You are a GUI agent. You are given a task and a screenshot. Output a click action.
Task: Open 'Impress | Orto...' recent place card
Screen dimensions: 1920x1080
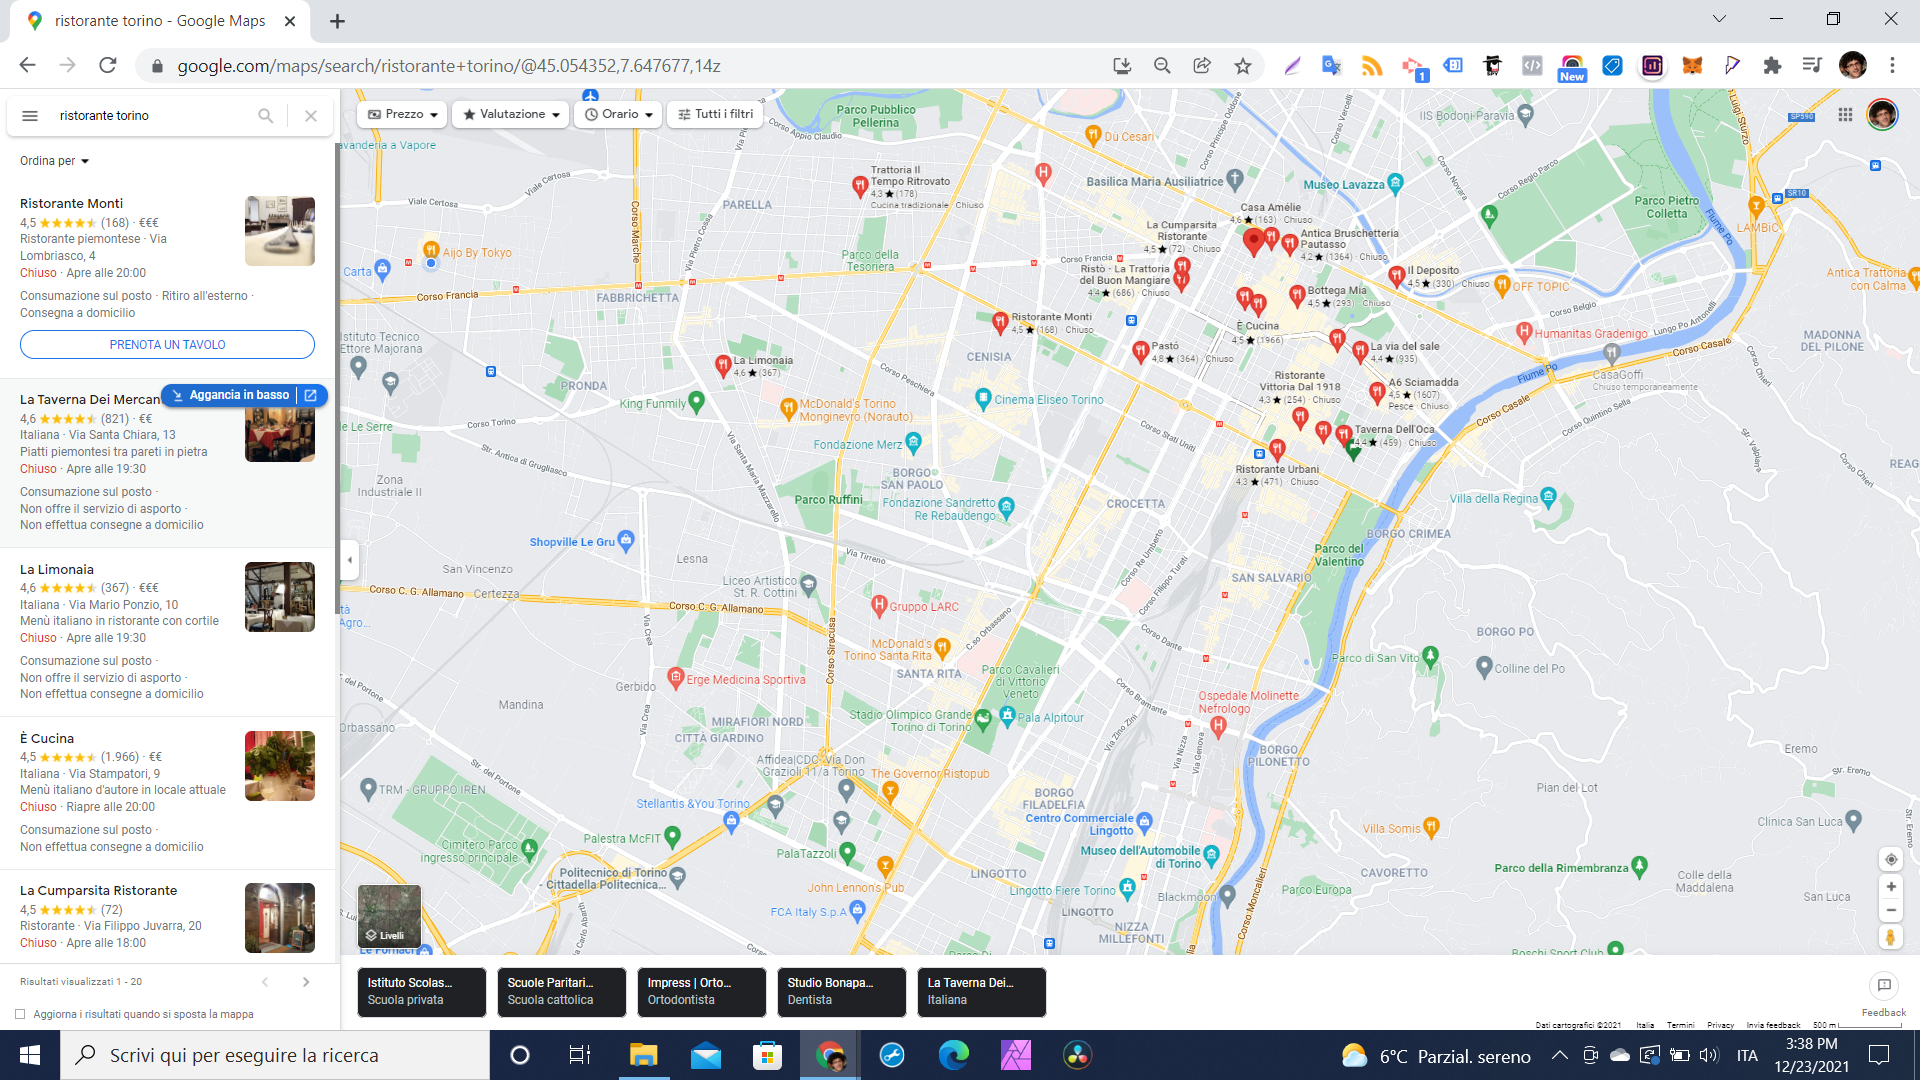(702, 992)
